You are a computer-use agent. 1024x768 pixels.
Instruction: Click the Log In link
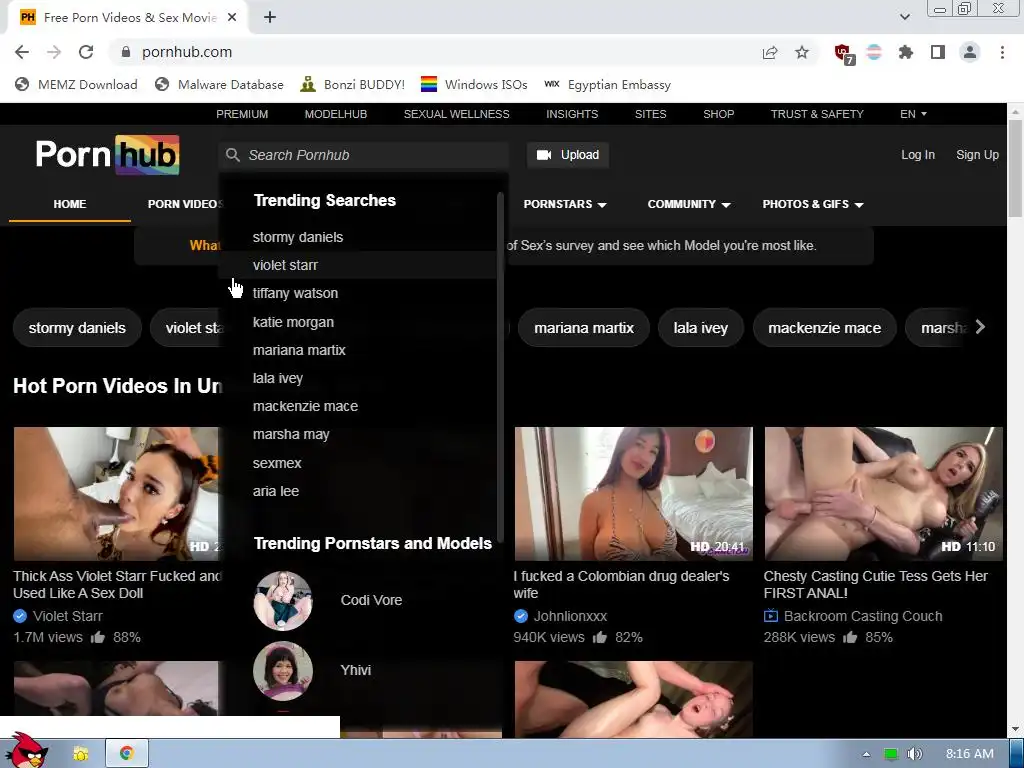coord(918,155)
